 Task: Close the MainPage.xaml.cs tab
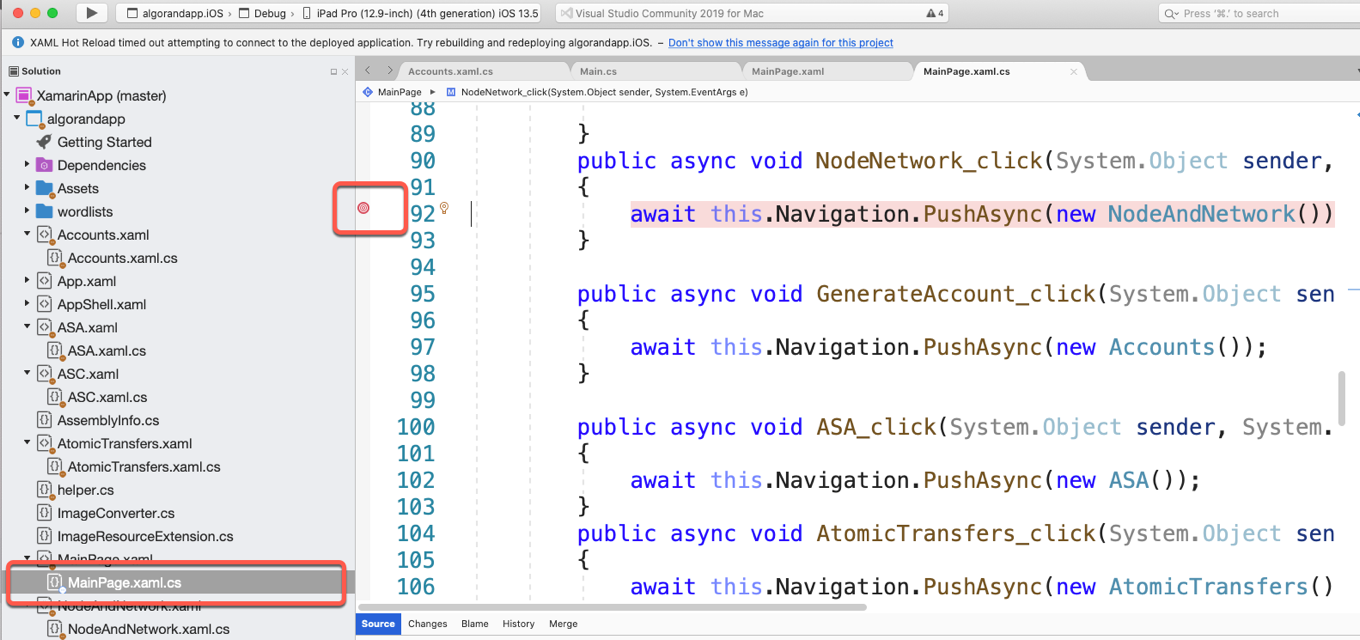(x=1074, y=72)
